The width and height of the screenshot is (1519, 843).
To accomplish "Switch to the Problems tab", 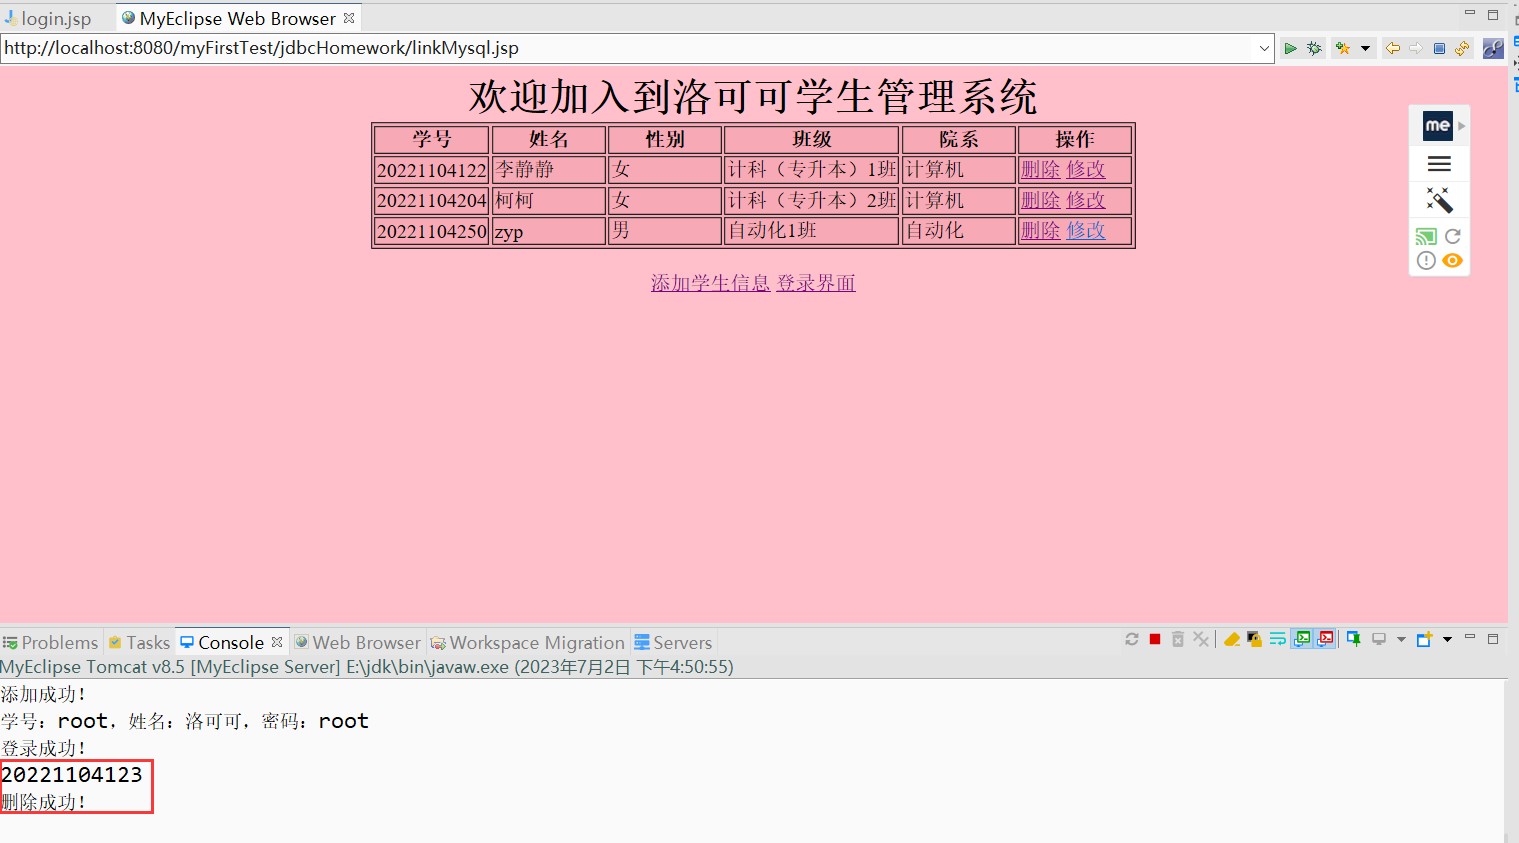I will pos(51,642).
